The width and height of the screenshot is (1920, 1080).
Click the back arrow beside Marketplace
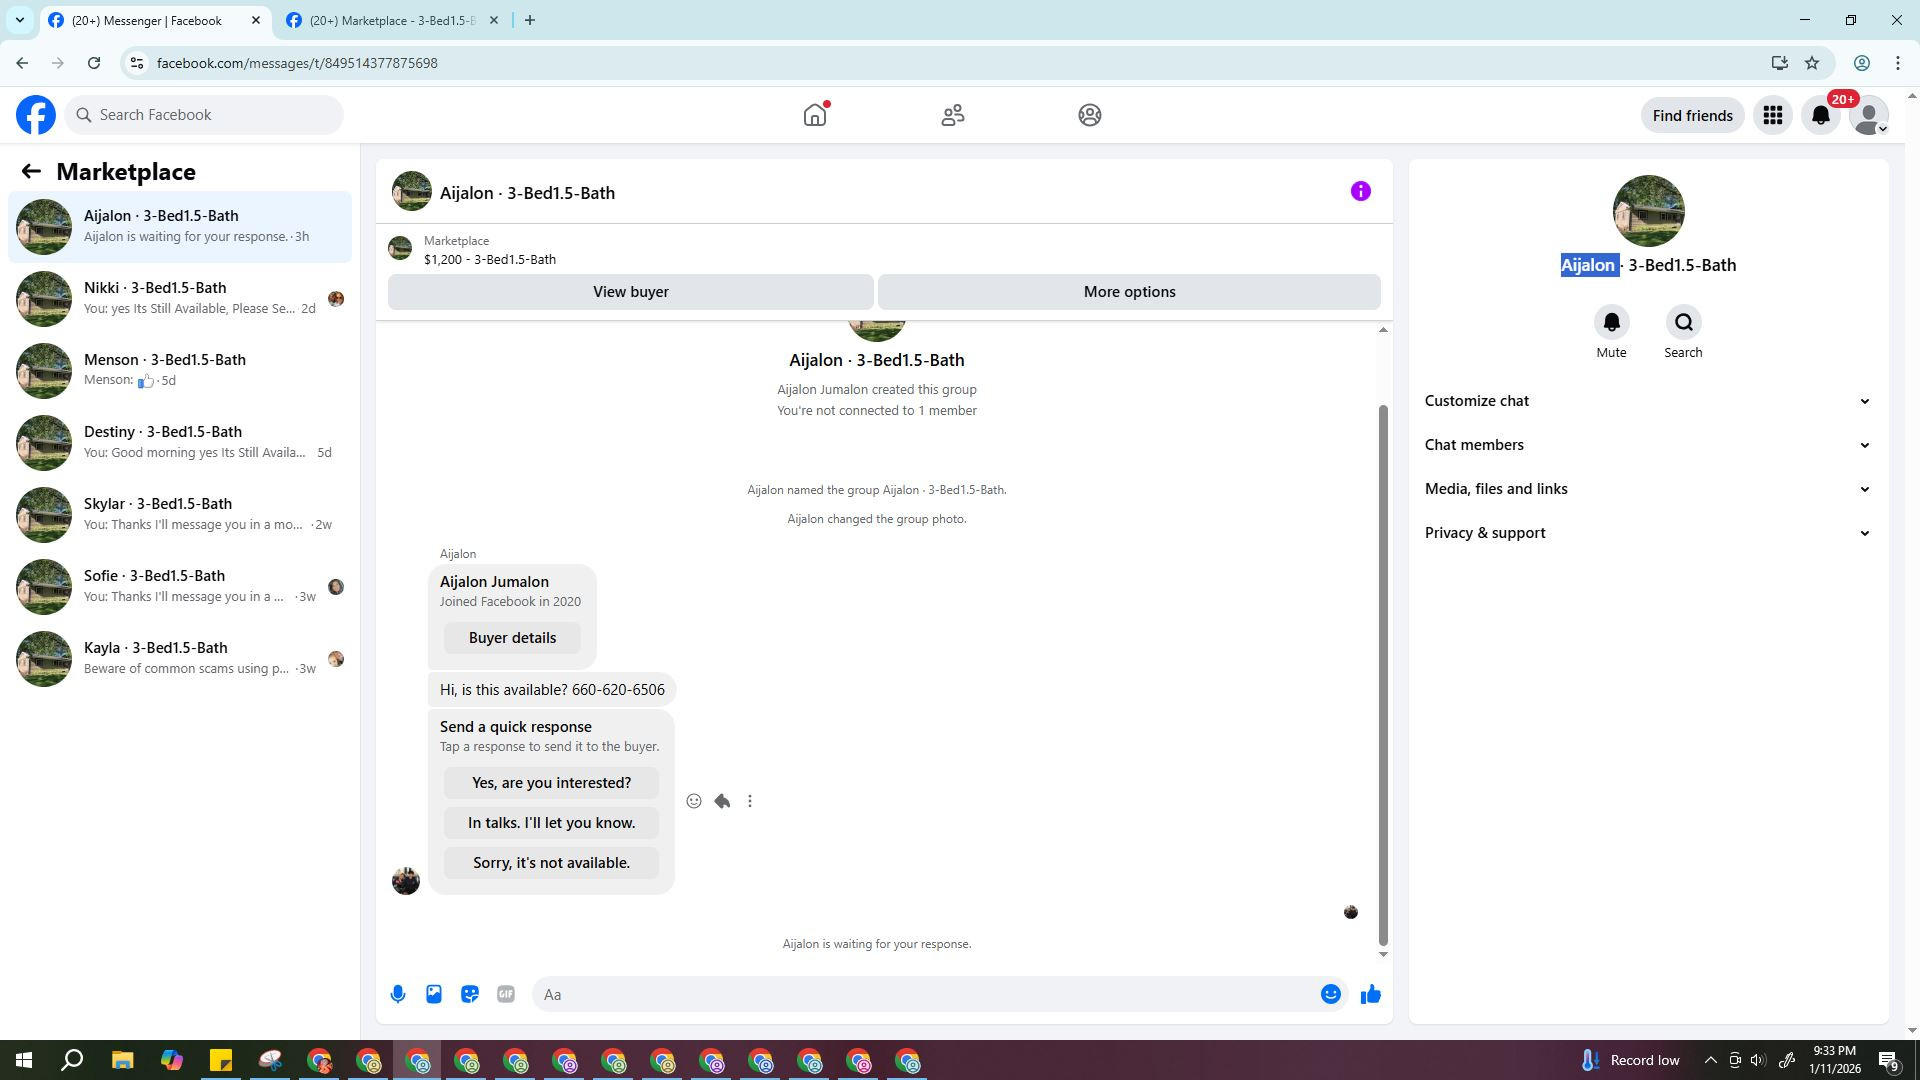tap(31, 172)
